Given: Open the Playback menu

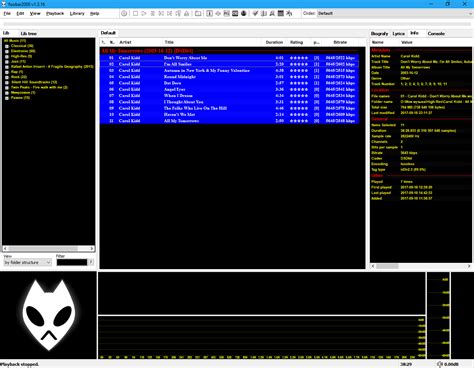Looking at the screenshot, I should tap(55, 14).
